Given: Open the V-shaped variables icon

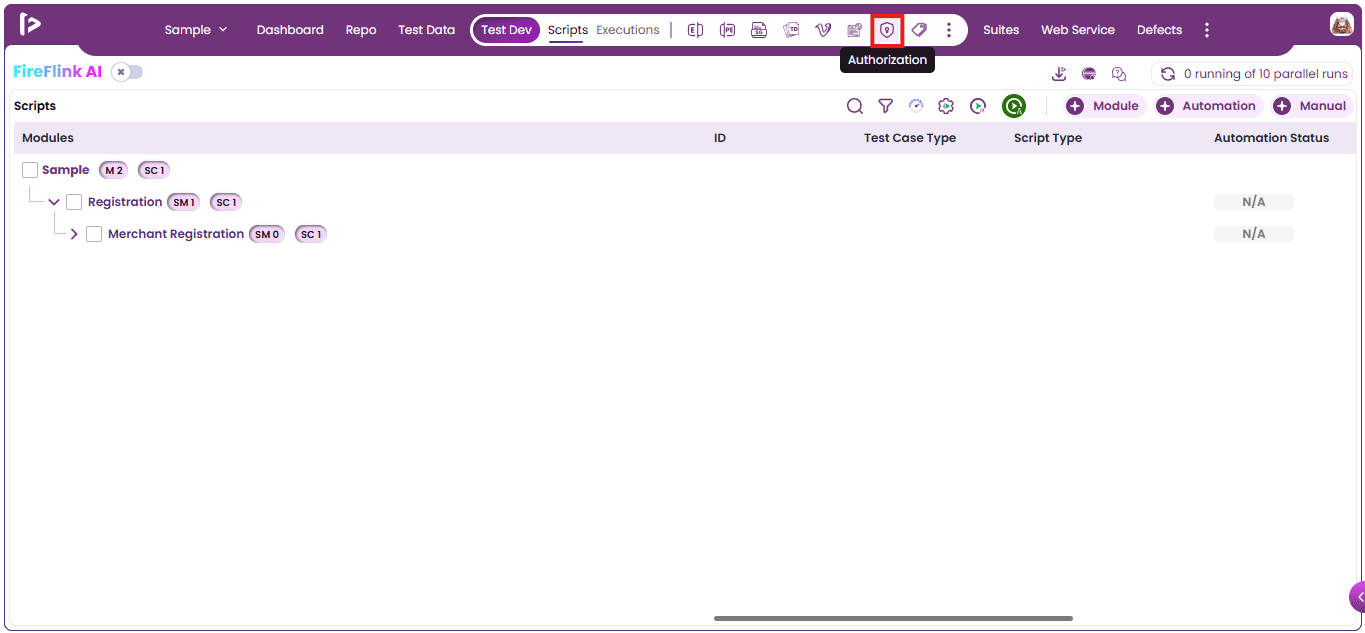Looking at the screenshot, I should [823, 30].
